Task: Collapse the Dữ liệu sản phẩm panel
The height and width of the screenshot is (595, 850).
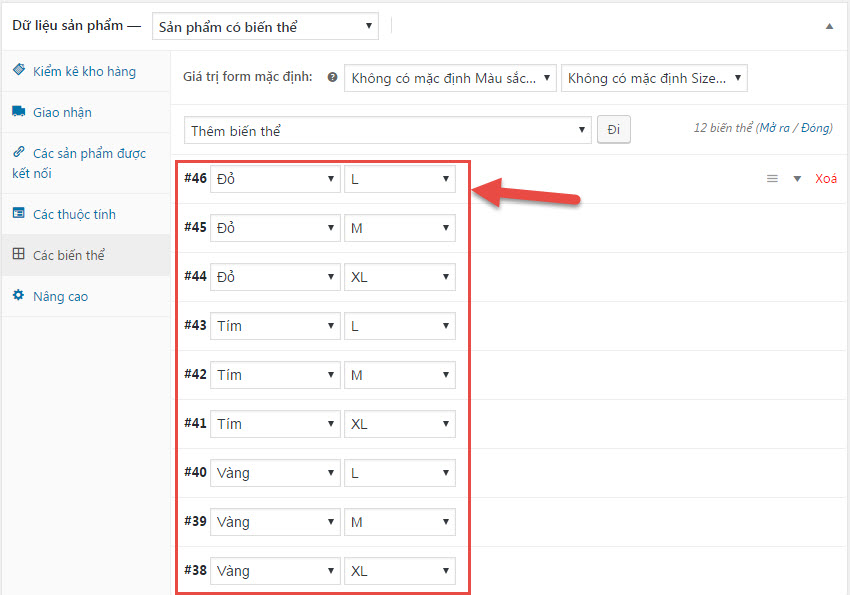Action: click(829, 26)
